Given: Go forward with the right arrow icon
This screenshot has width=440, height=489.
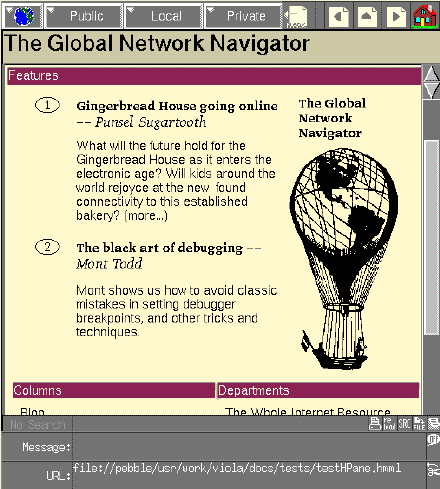Looking at the screenshot, I should click(396, 16).
